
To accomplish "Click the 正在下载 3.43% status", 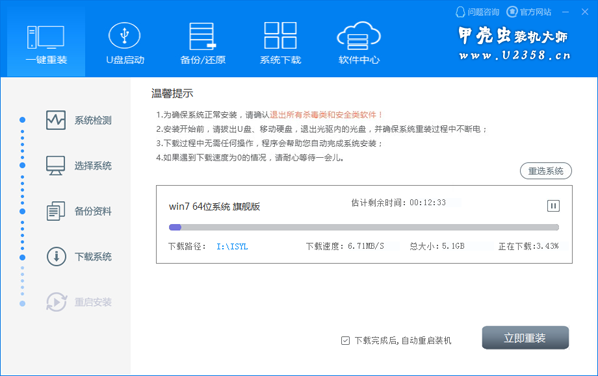I will [529, 246].
